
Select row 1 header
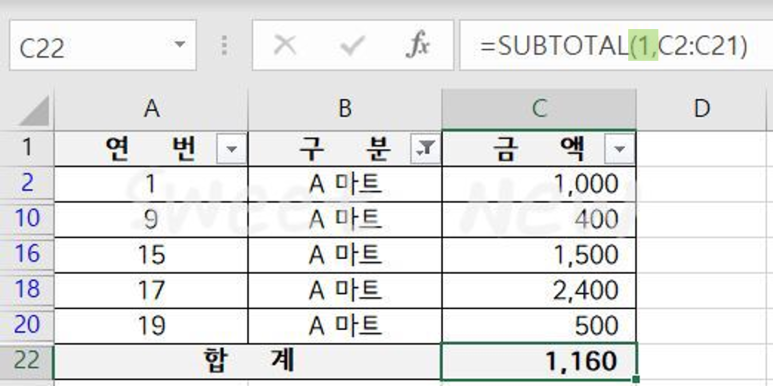(27, 148)
